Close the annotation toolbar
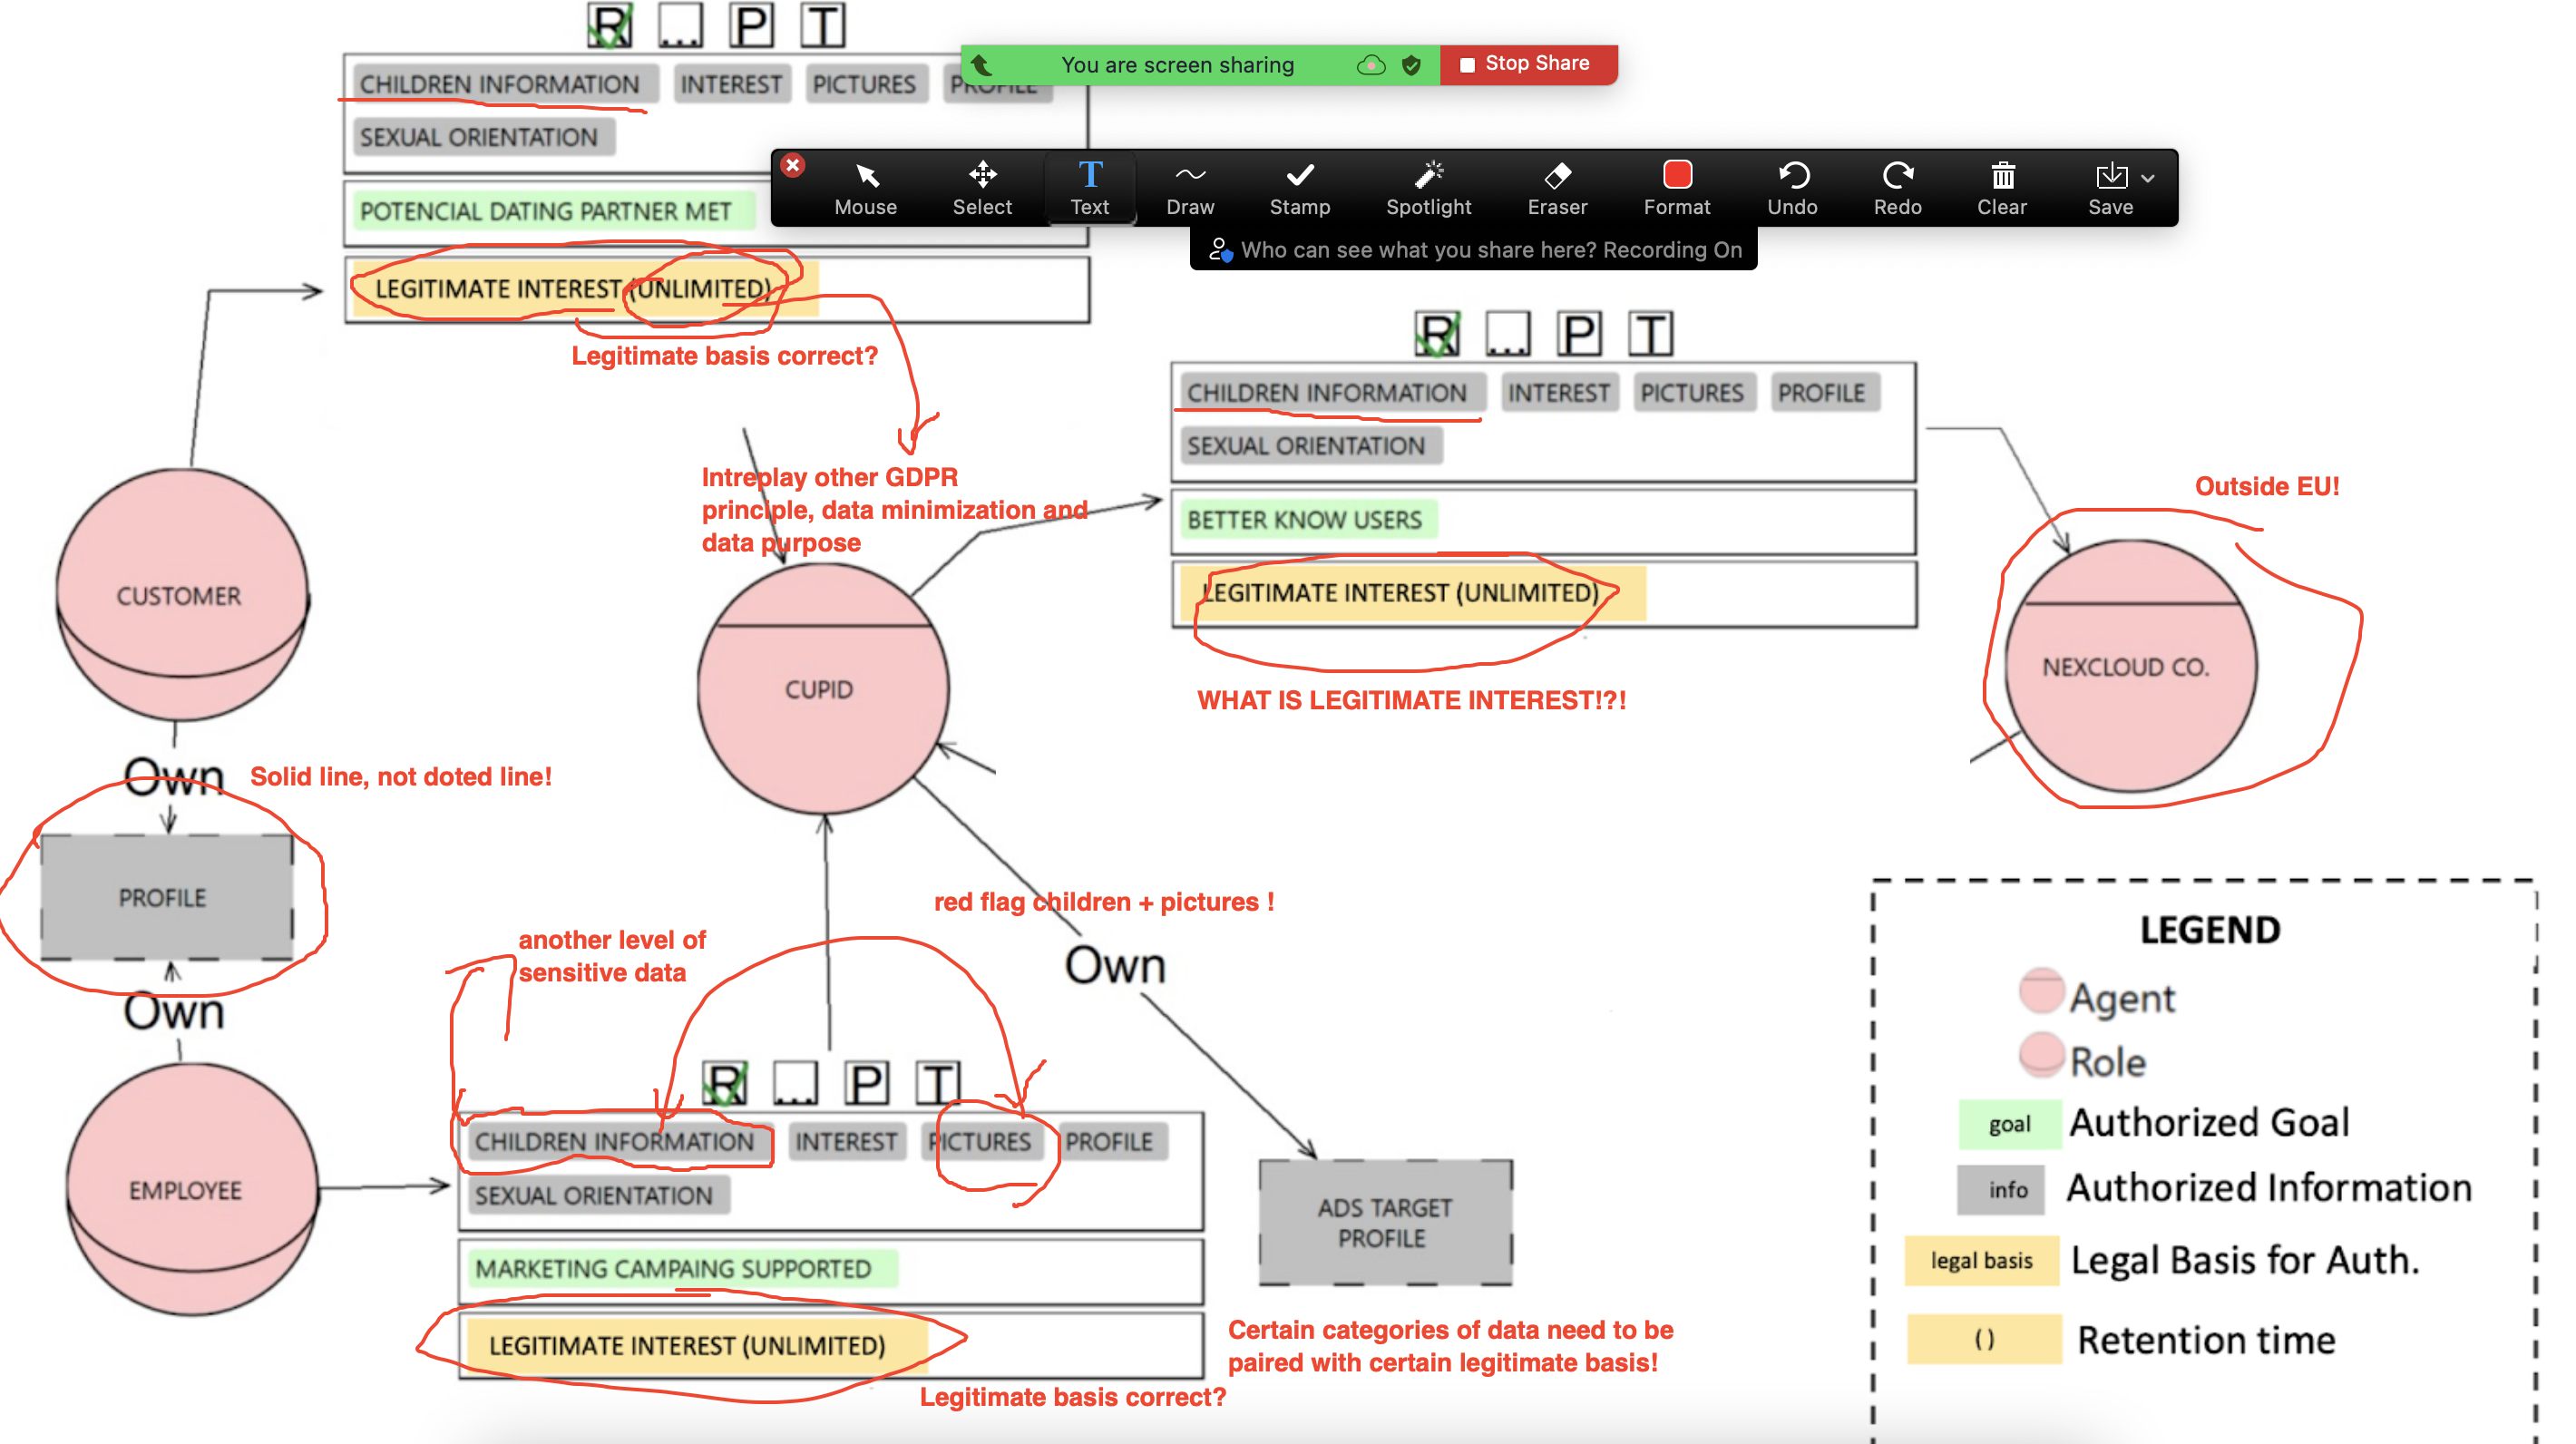Screen dimensions: 2576x1444 [792, 165]
